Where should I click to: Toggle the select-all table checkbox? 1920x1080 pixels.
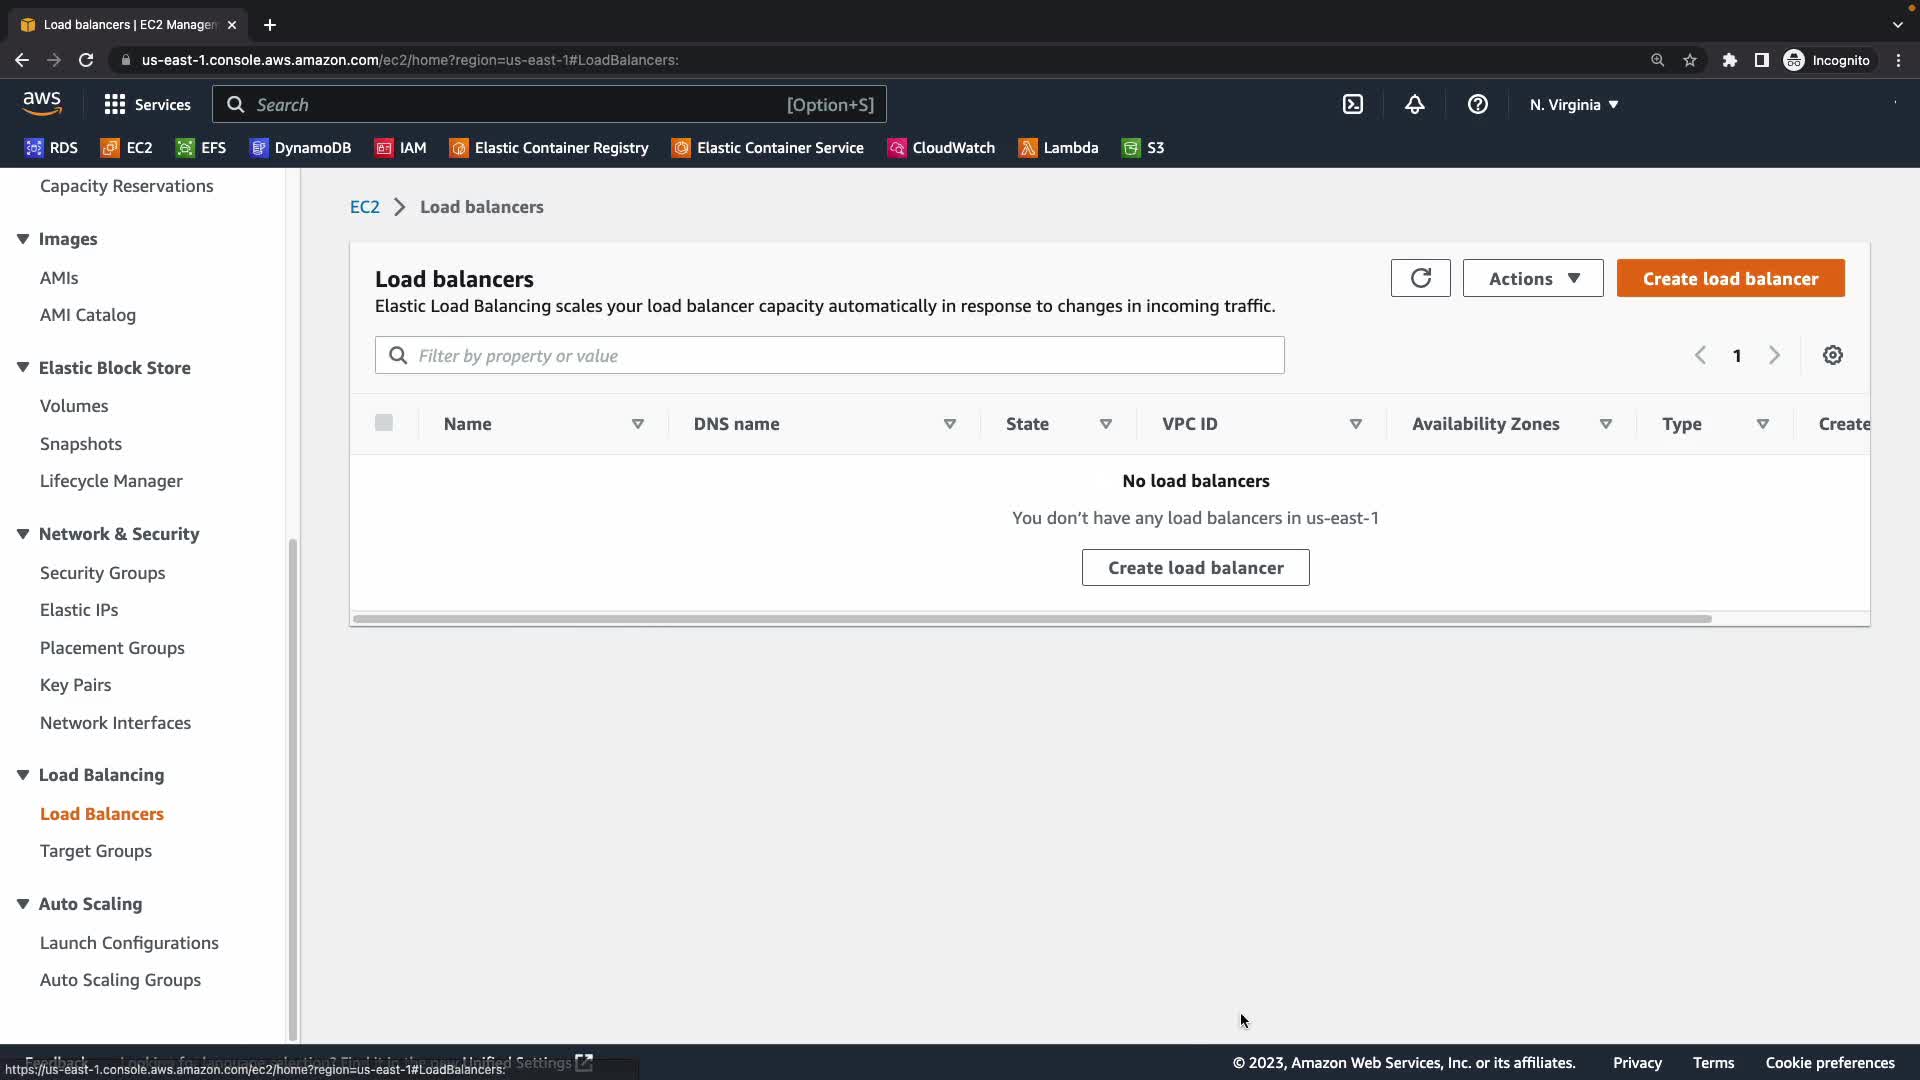point(384,422)
